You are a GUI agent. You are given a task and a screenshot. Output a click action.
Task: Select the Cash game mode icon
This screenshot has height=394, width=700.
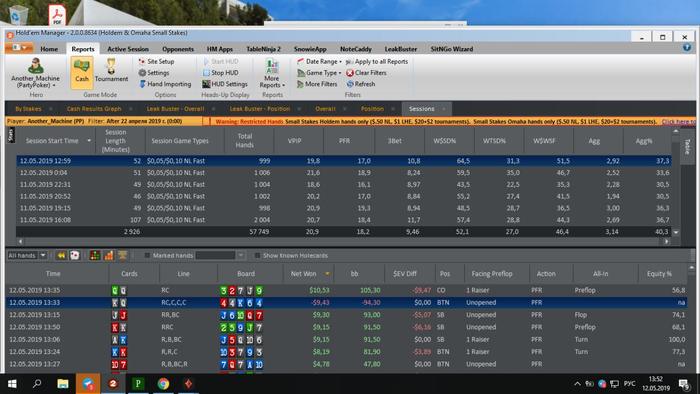(x=82, y=71)
